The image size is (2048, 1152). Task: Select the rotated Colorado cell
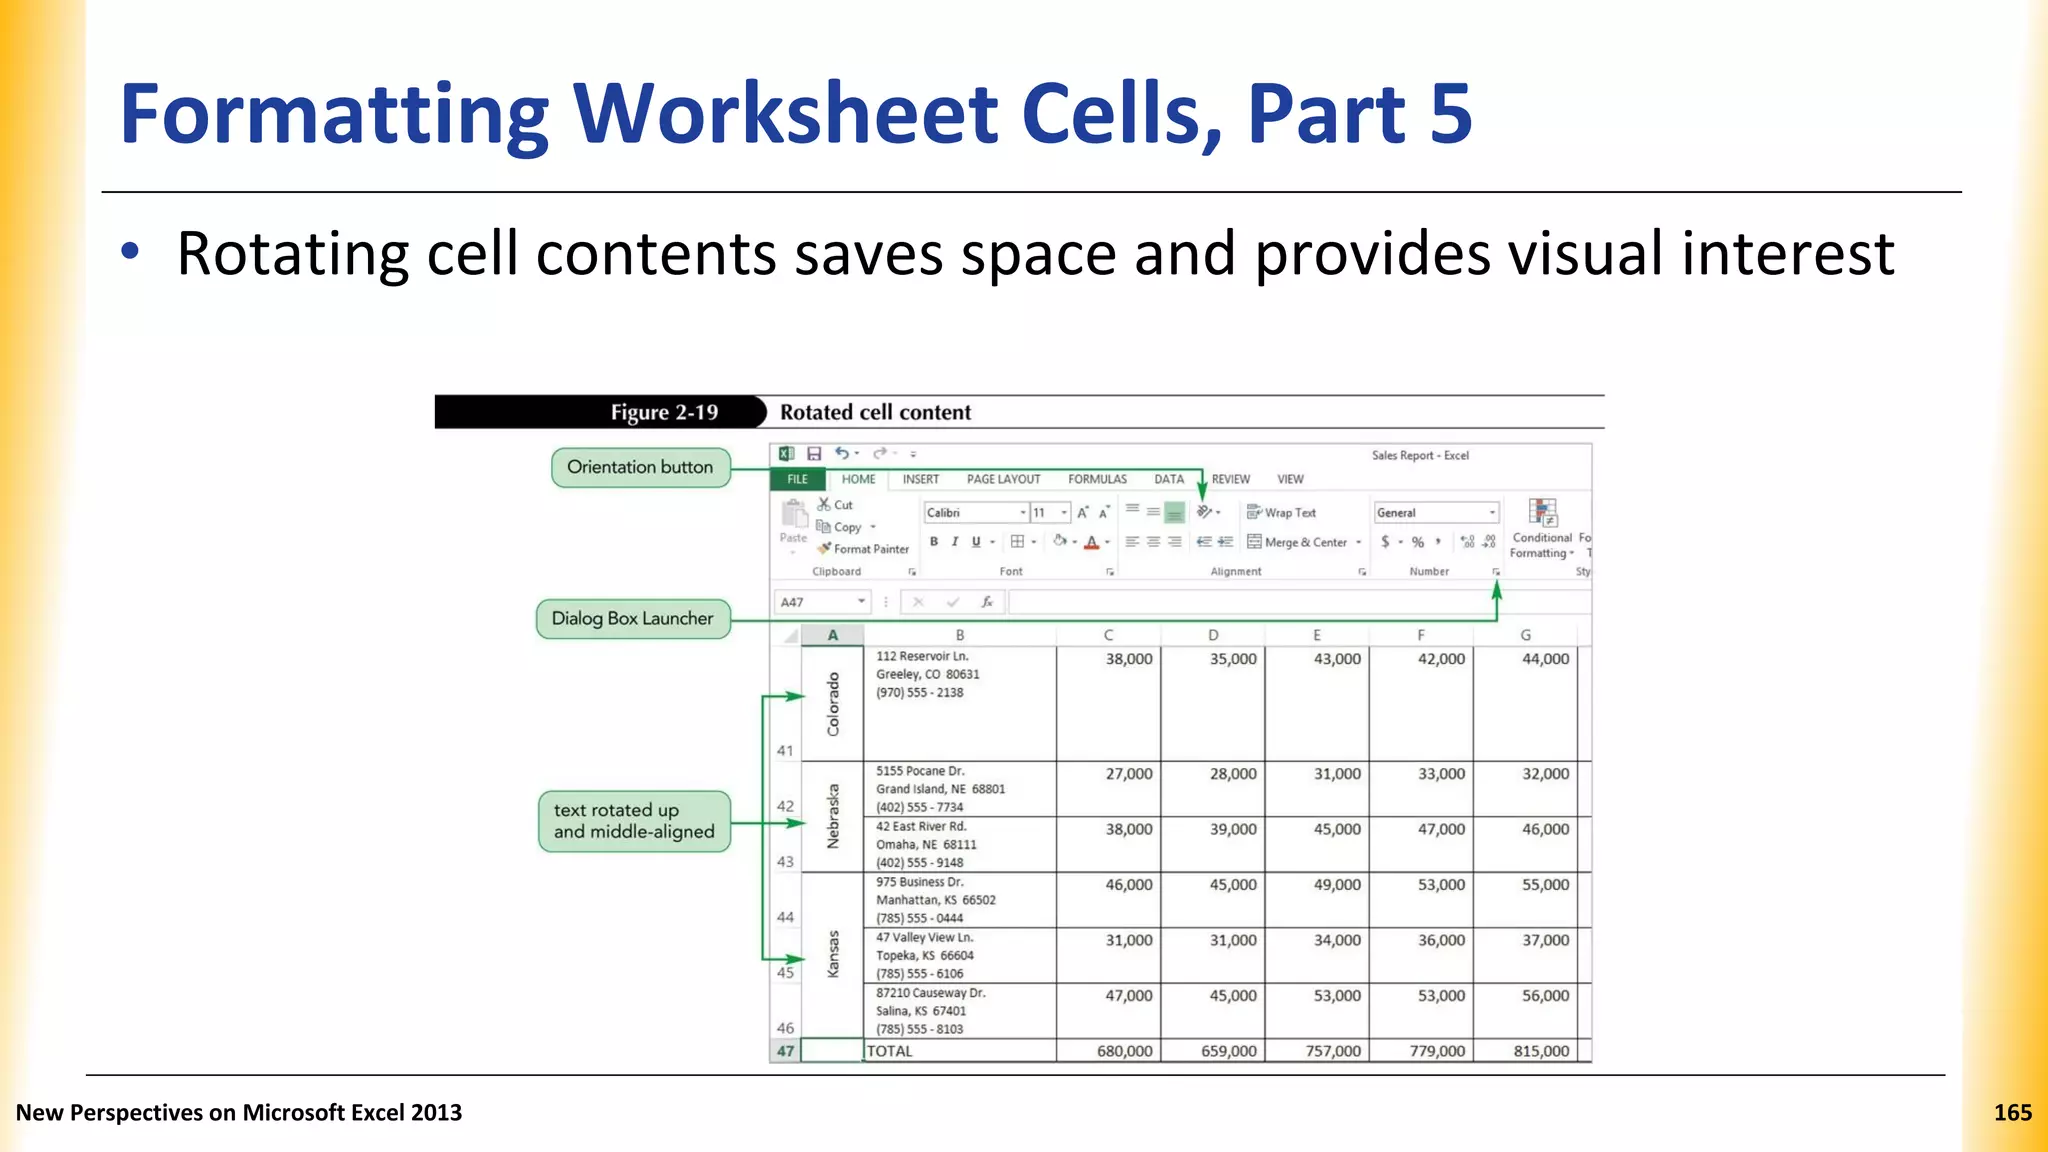[832, 704]
